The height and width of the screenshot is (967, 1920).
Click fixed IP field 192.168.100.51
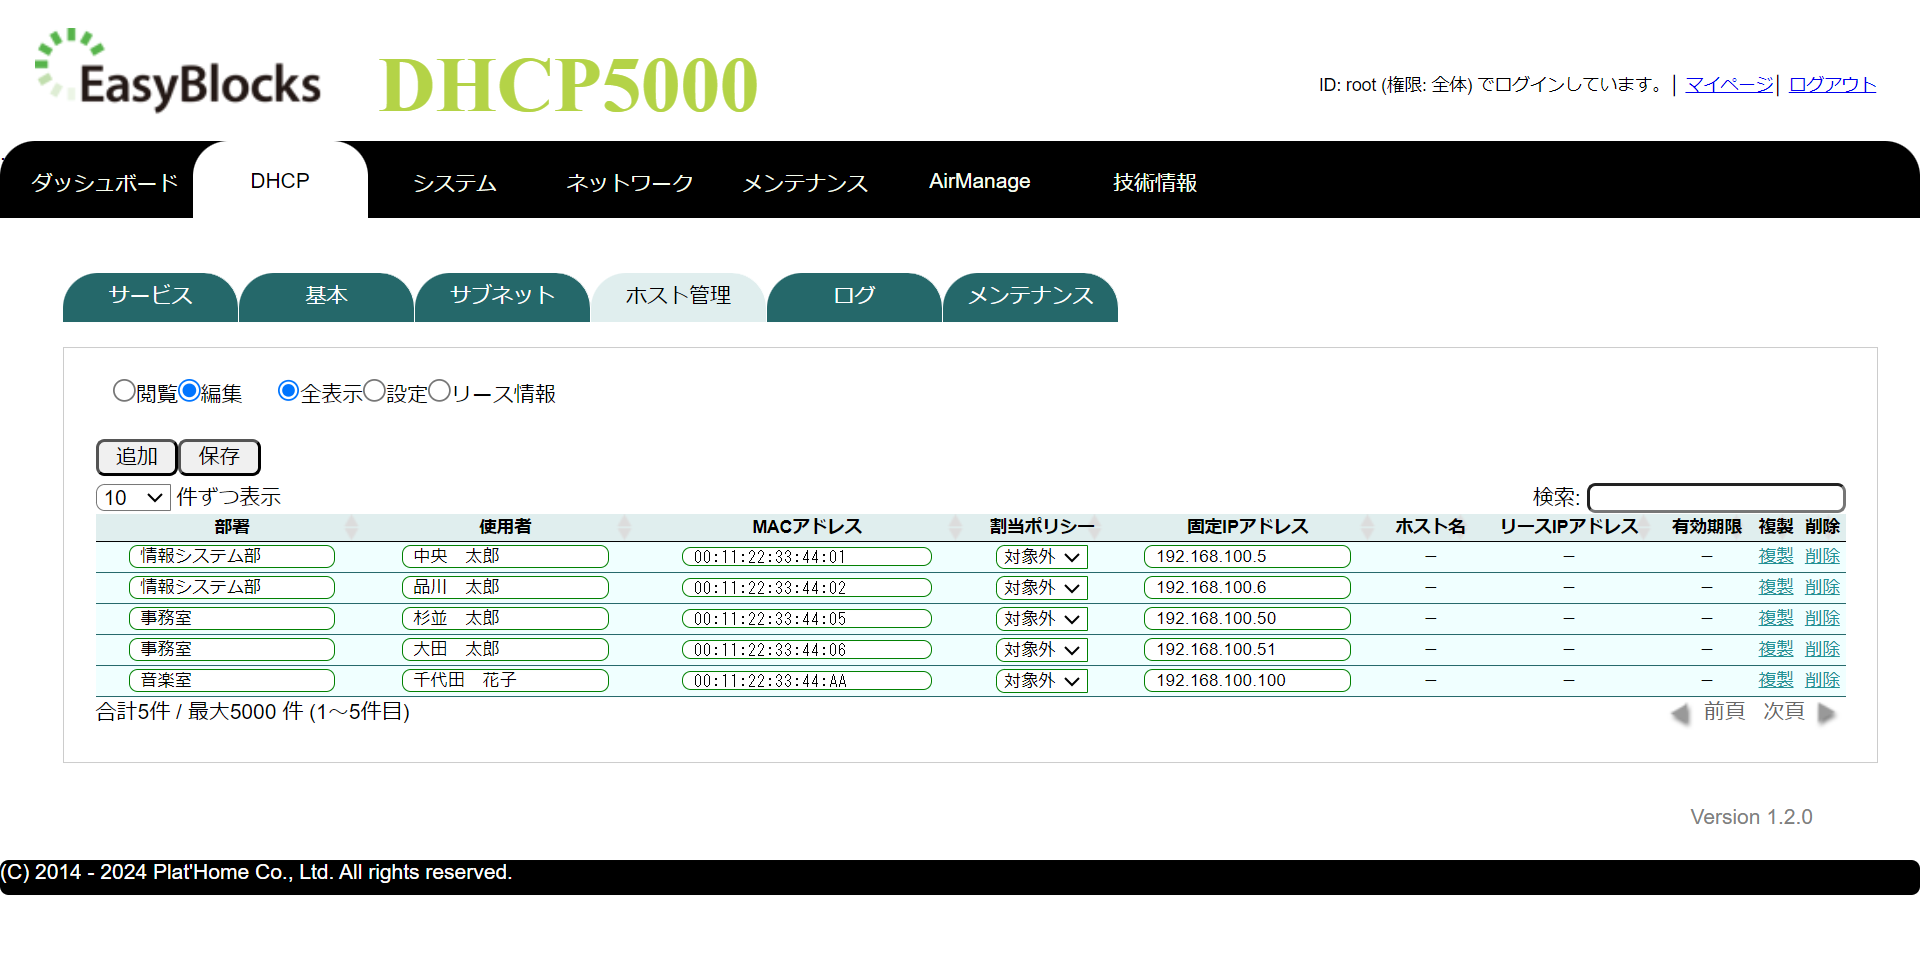pyautogui.click(x=1247, y=649)
